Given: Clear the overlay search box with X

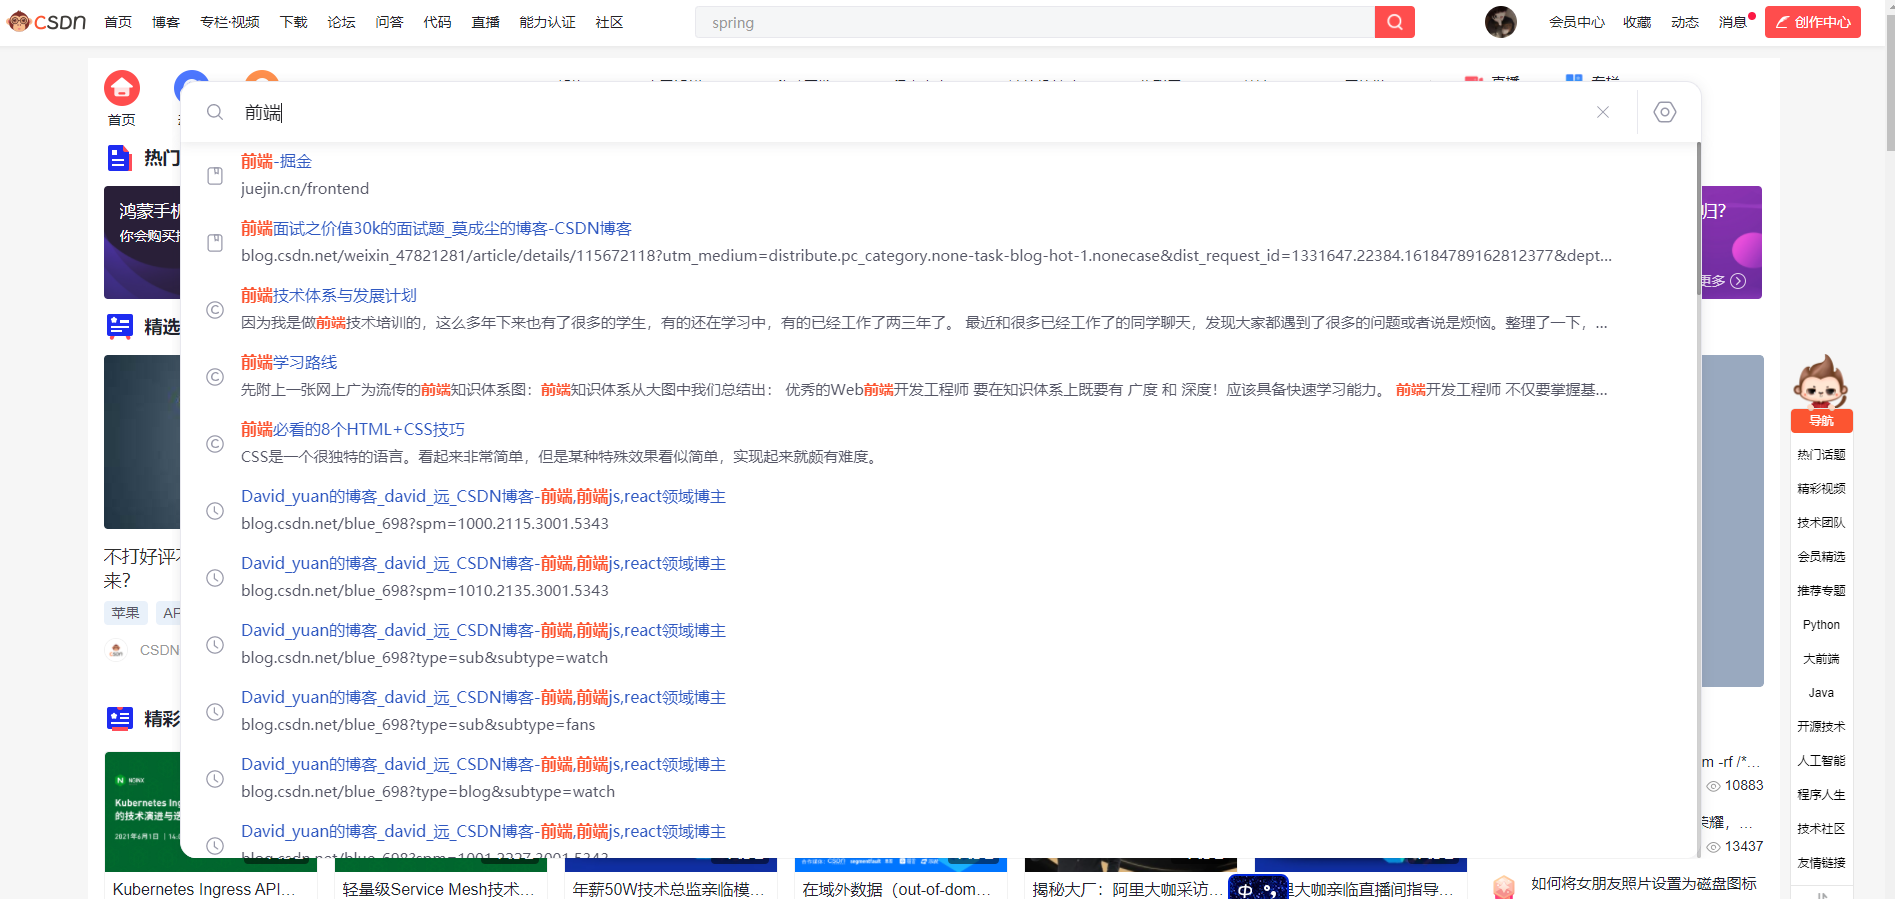Looking at the screenshot, I should 1603,112.
